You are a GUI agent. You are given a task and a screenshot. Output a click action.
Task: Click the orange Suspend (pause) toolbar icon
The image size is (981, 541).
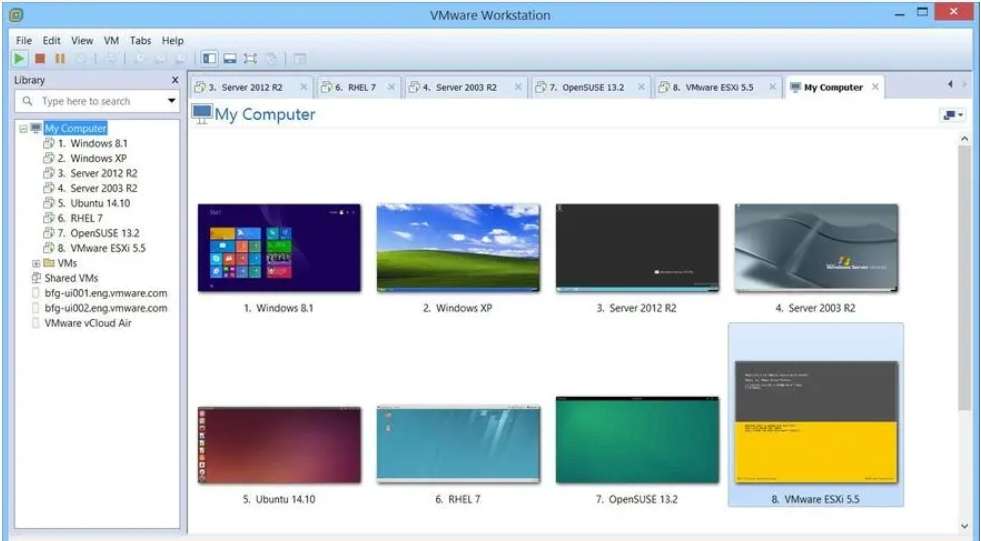pos(58,59)
